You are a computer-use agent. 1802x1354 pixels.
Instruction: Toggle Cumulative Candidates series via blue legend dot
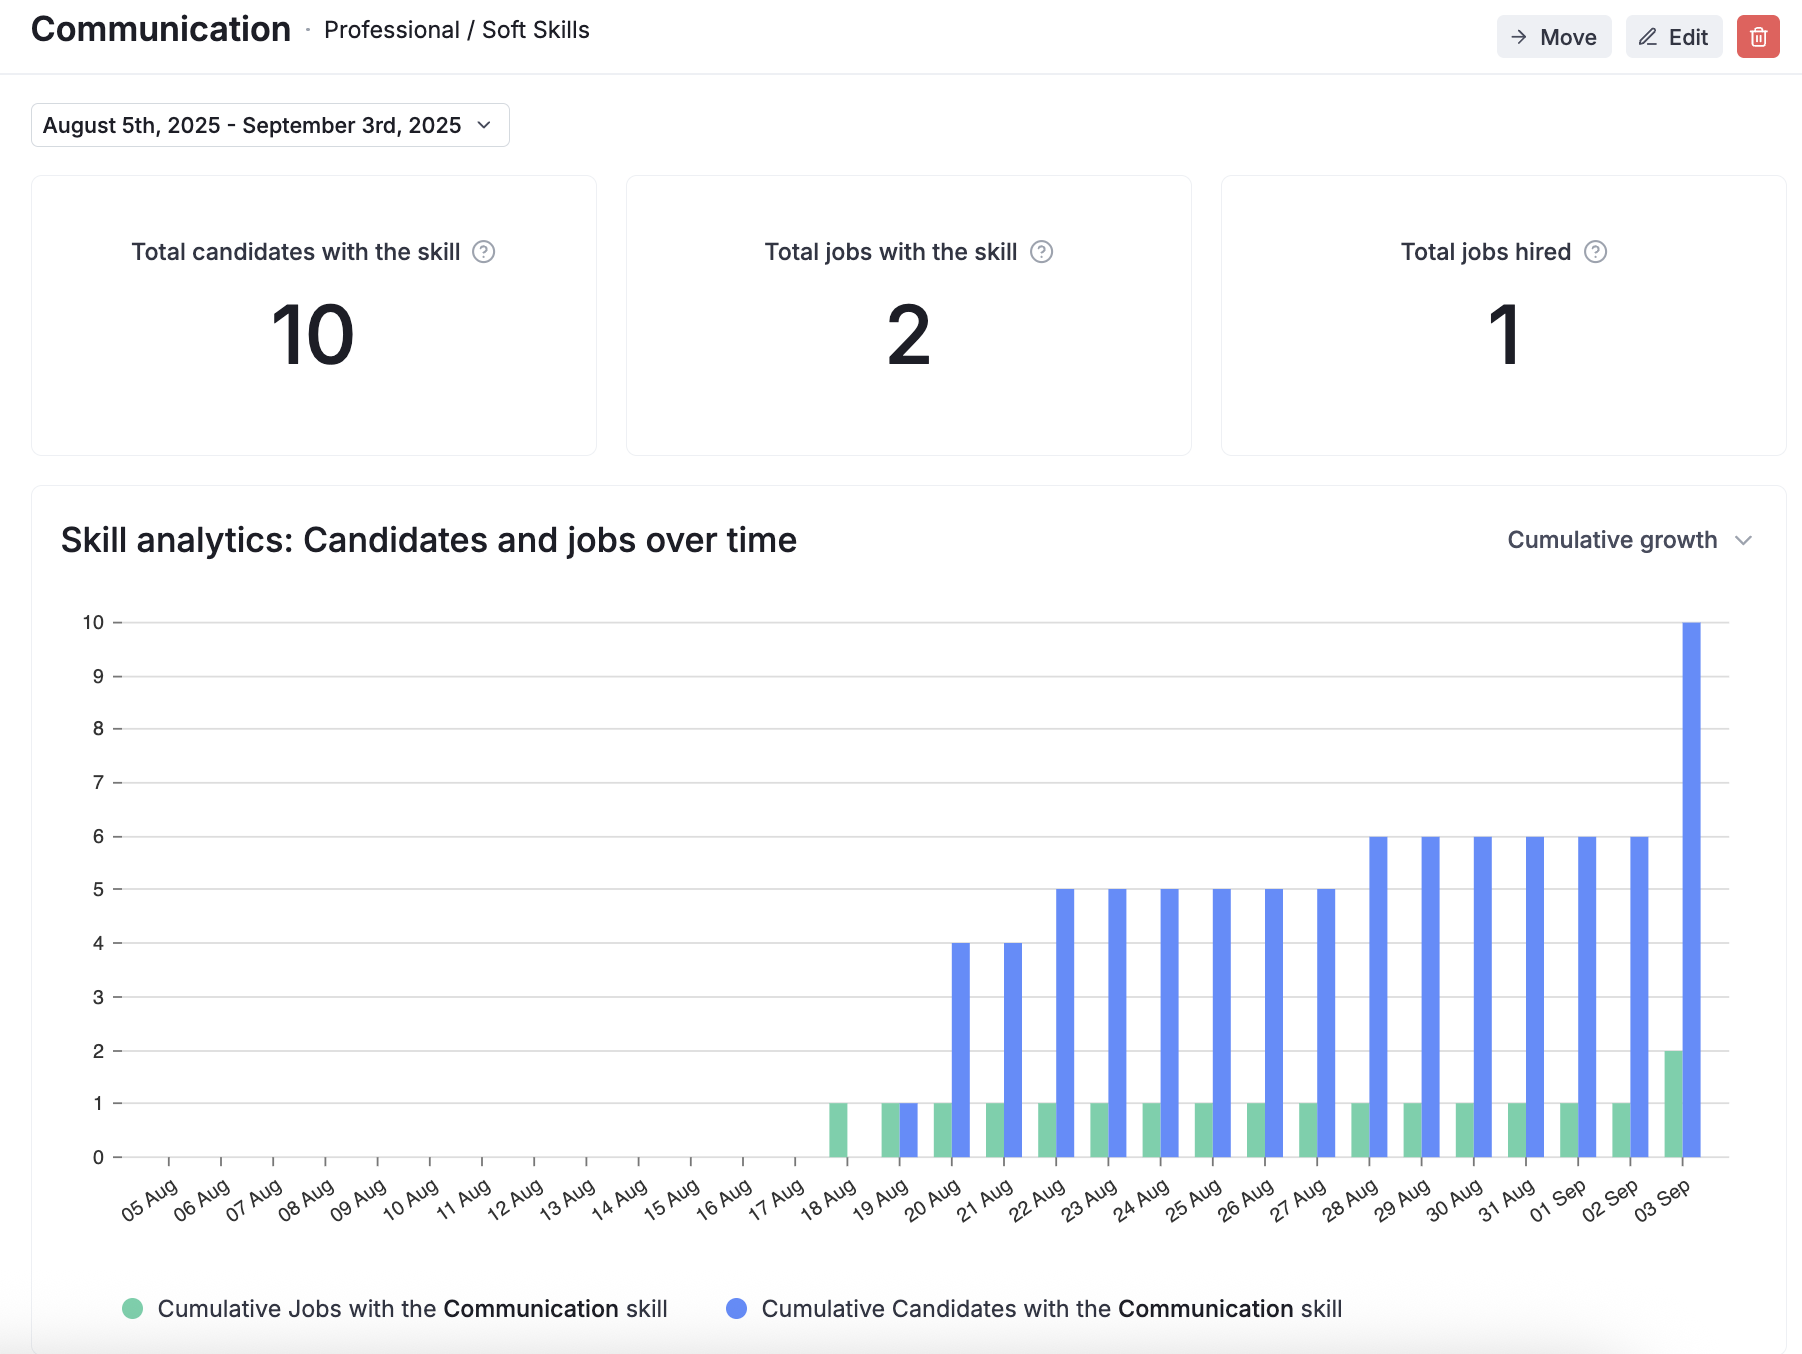pyautogui.click(x=737, y=1309)
